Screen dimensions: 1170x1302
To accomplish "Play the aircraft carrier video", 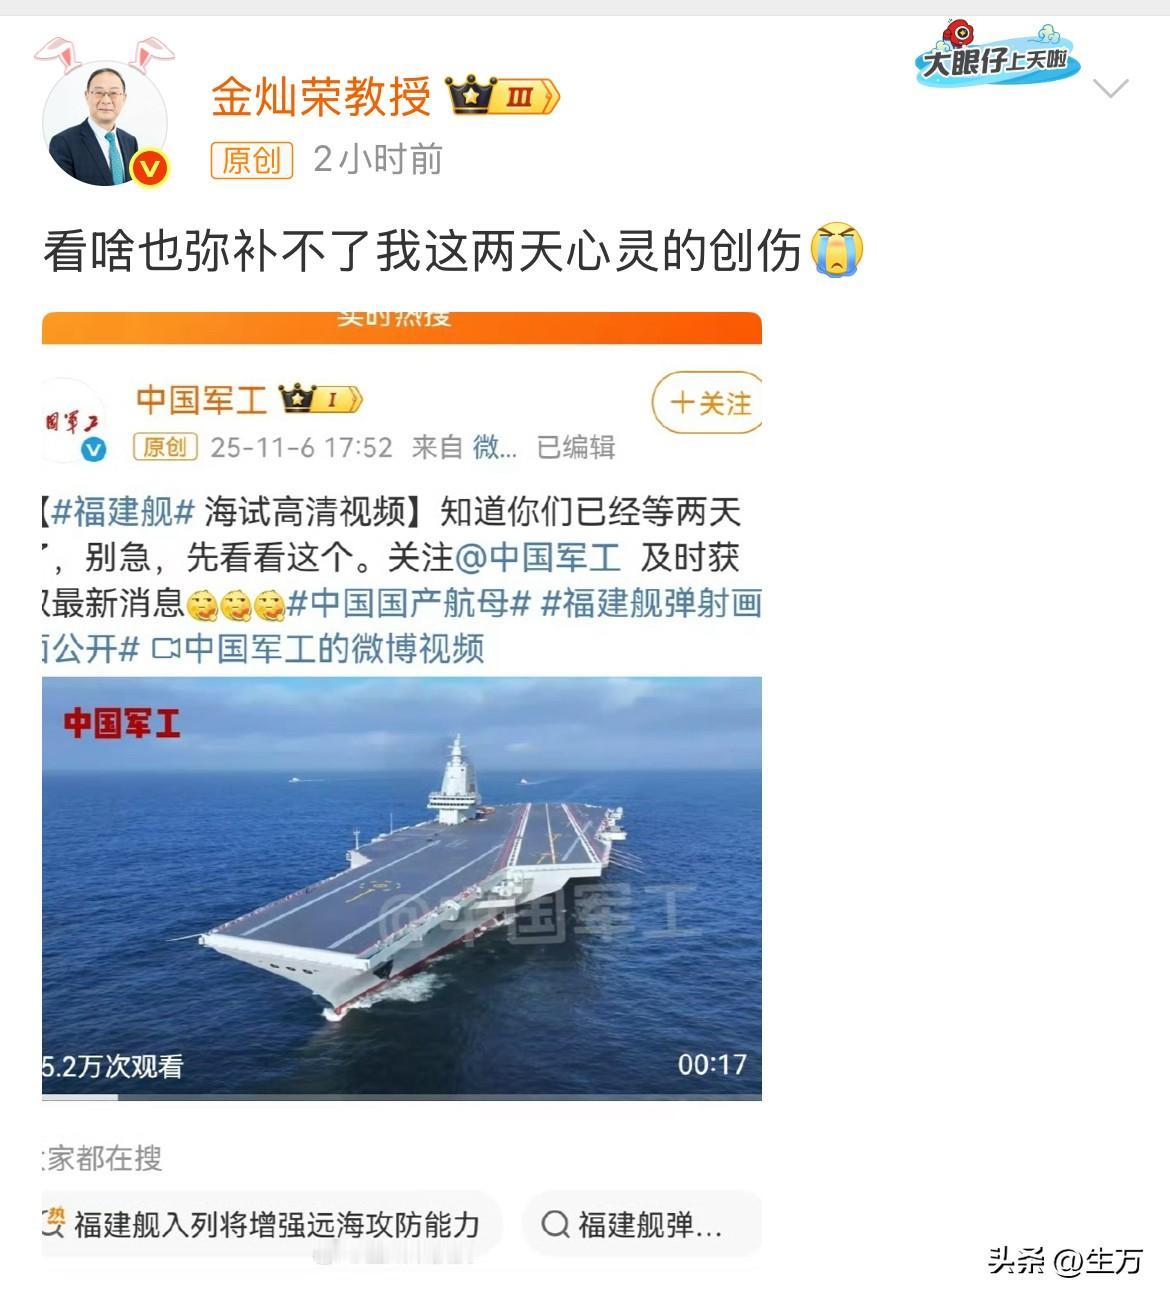I will point(402,885).
